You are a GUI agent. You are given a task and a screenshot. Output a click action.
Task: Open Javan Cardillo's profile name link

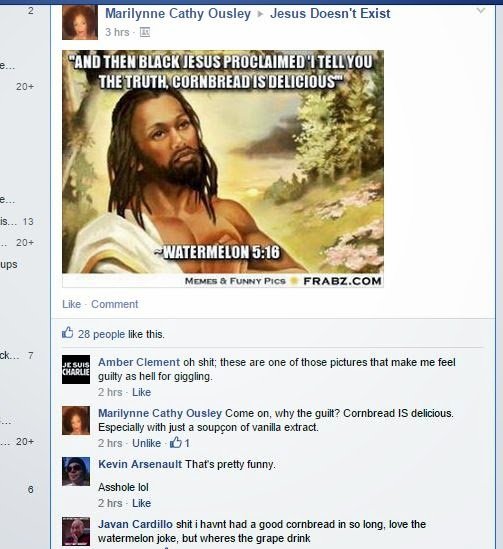(x=135, y=524)
